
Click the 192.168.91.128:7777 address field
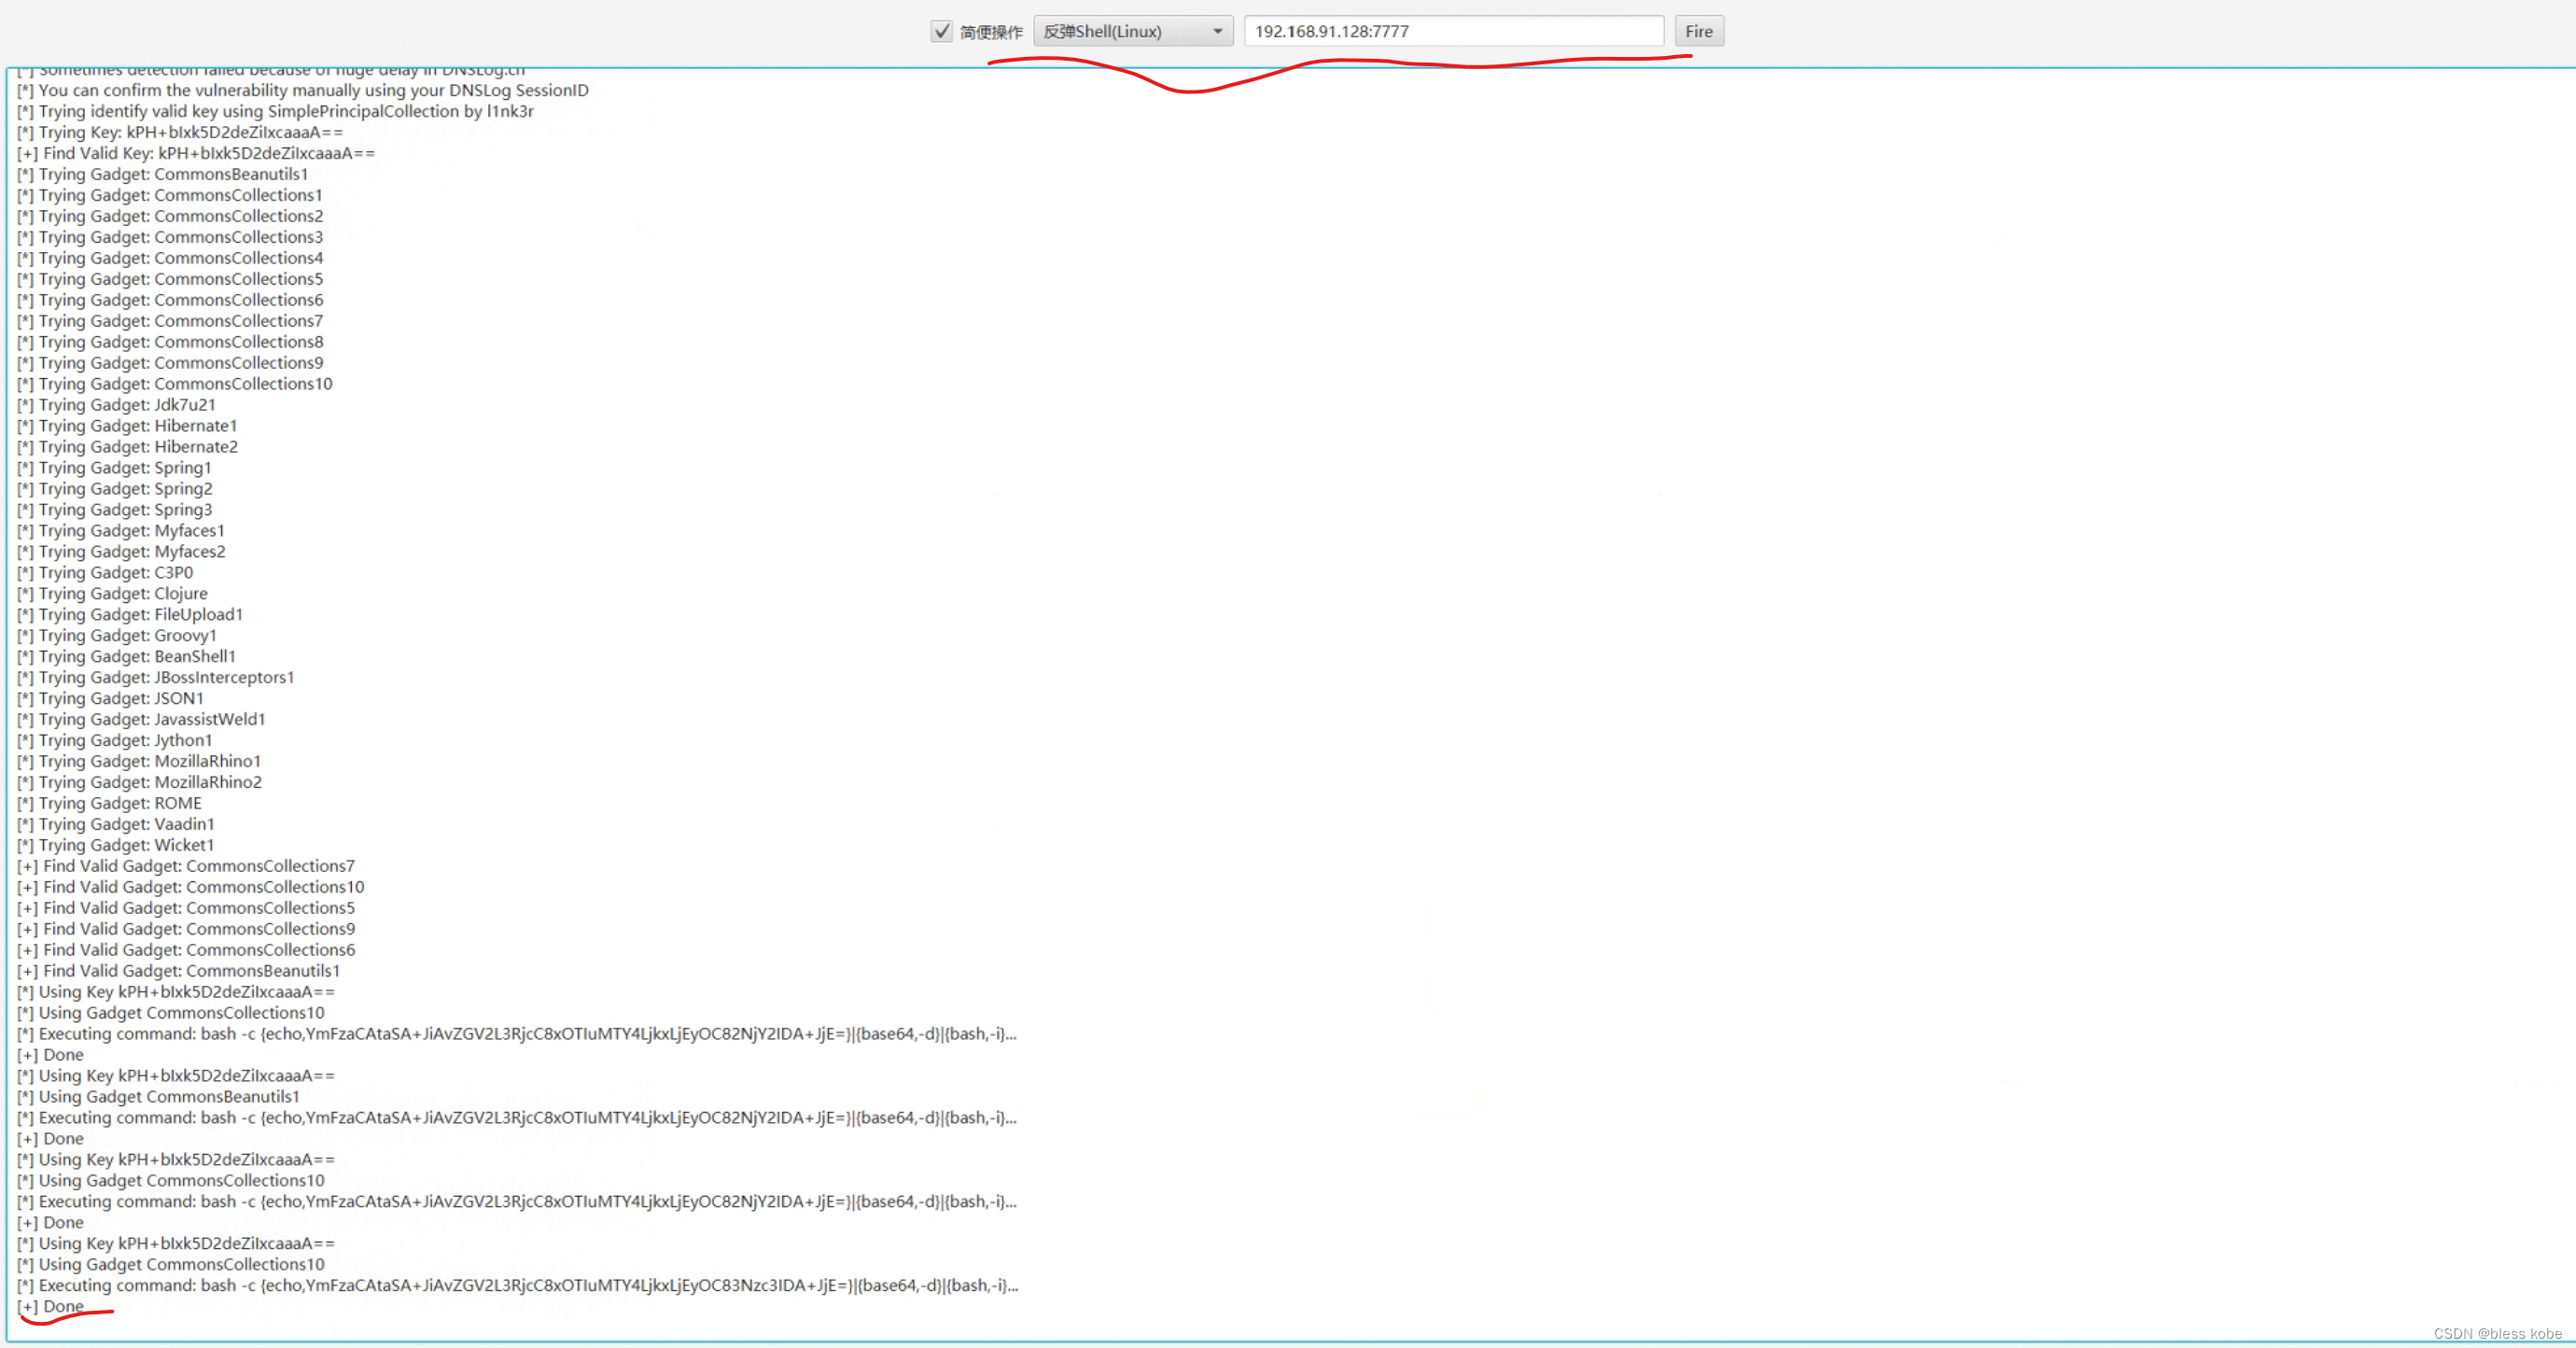click(1453, 31)
